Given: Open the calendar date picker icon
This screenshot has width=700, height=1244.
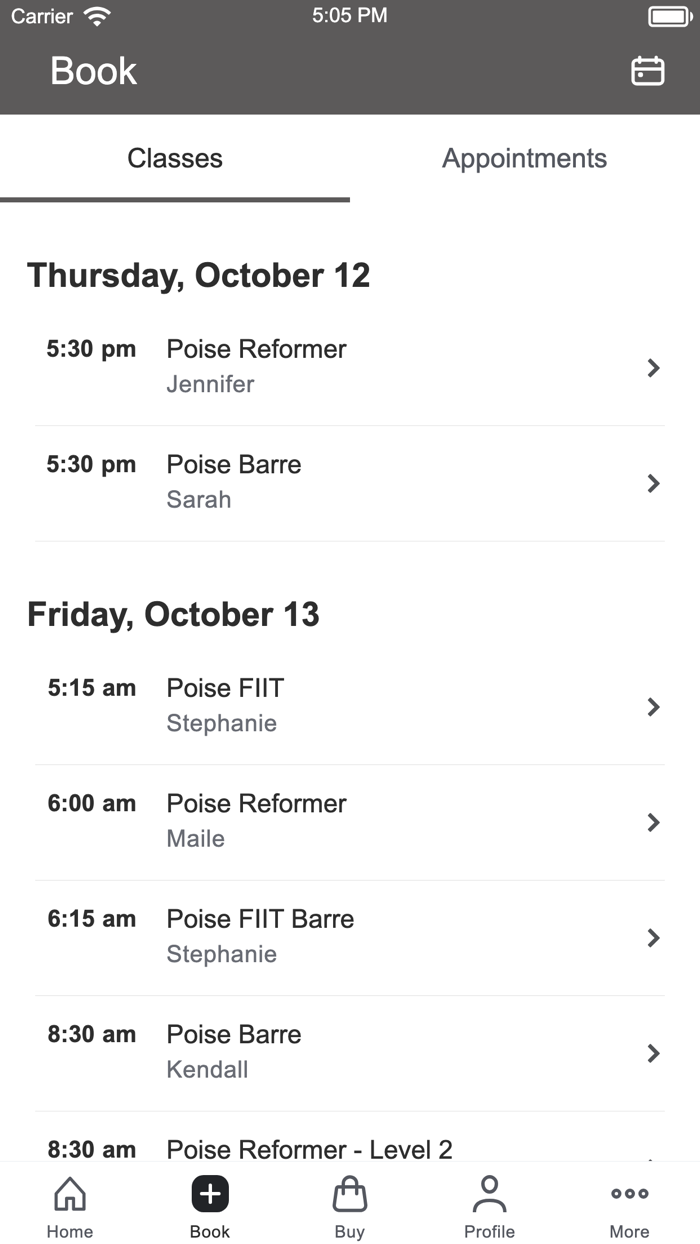Looking at the screenshot, I should (647, 71).
